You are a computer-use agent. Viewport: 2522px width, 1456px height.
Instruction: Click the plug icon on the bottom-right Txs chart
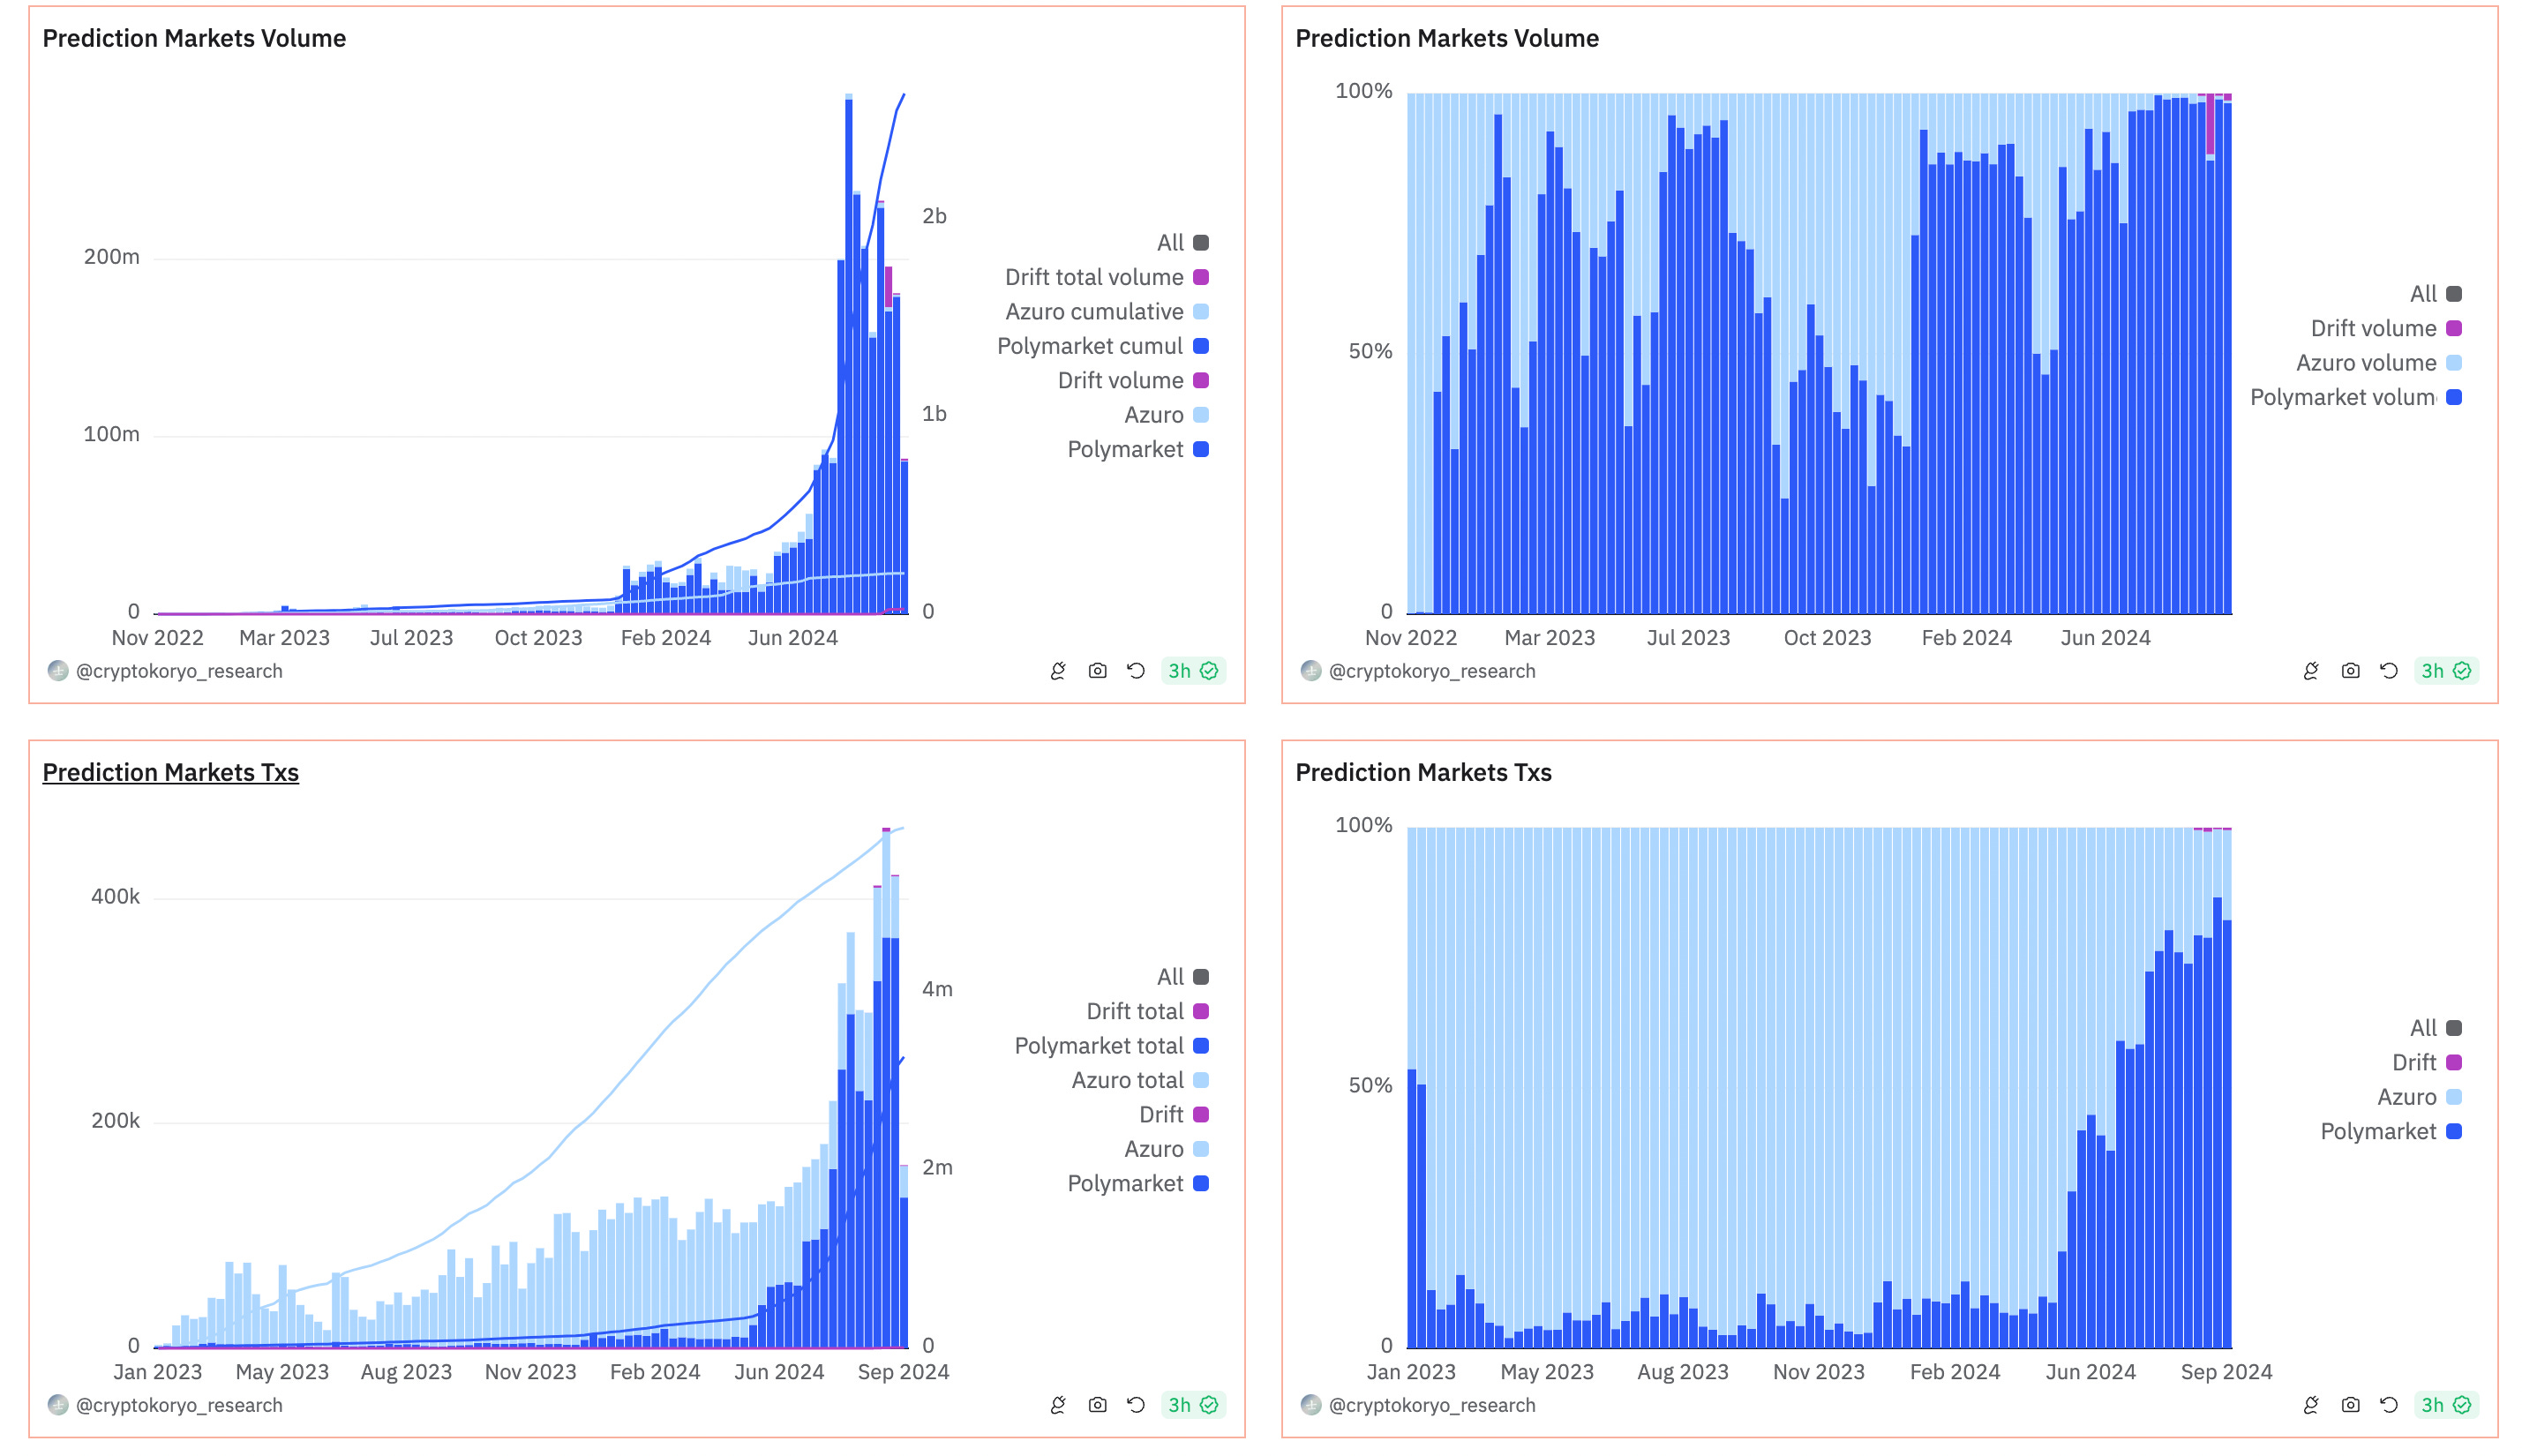click(2310, 1405)
